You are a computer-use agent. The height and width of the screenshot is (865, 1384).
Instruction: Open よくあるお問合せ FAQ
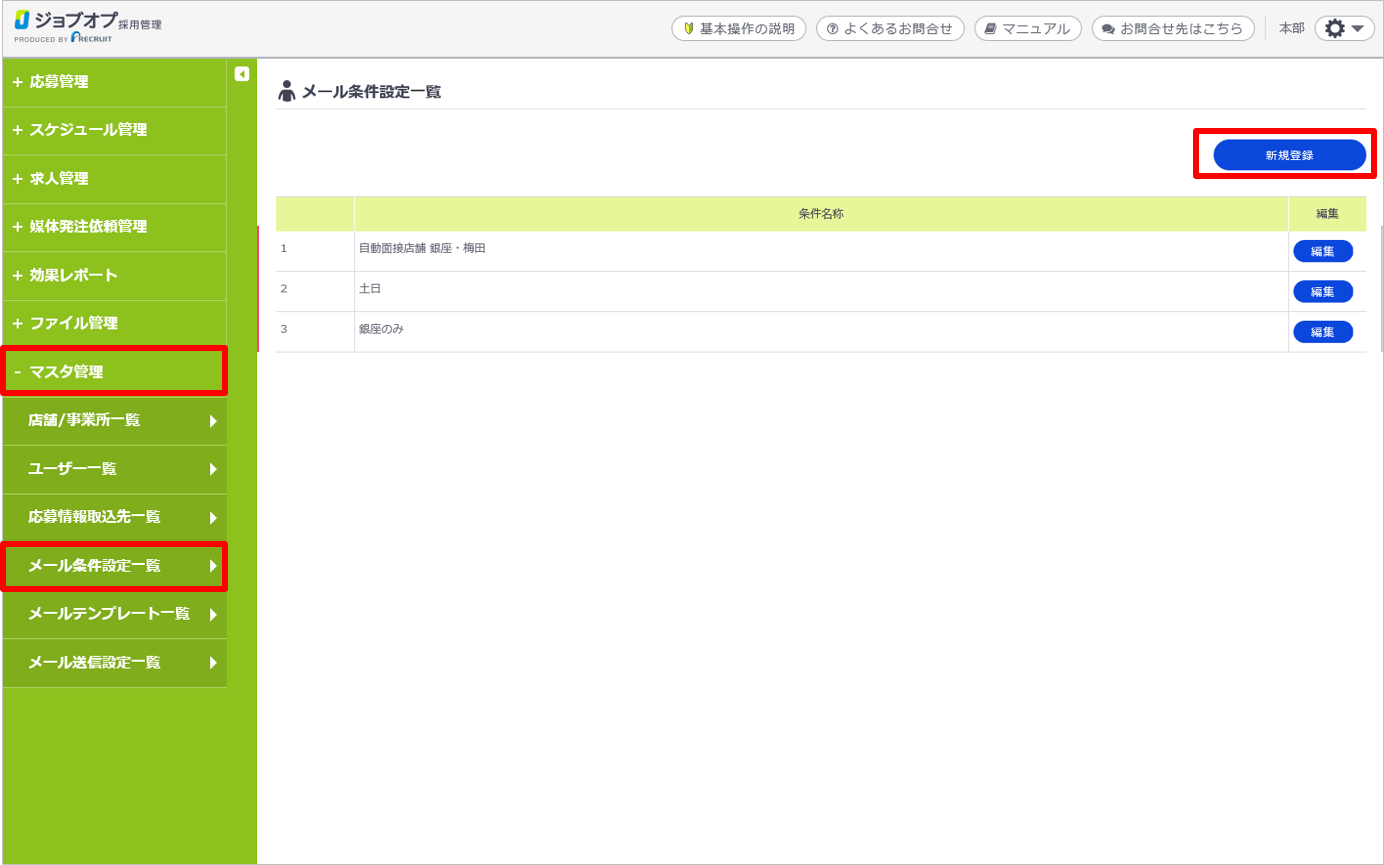890,29
